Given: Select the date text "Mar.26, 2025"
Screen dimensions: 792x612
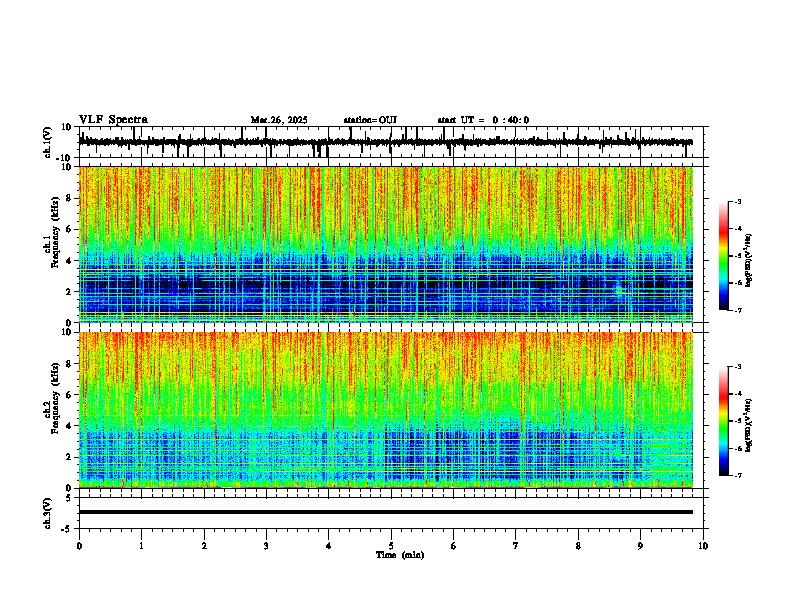Looking at the screenshot, I should click(x=279, y=120).
